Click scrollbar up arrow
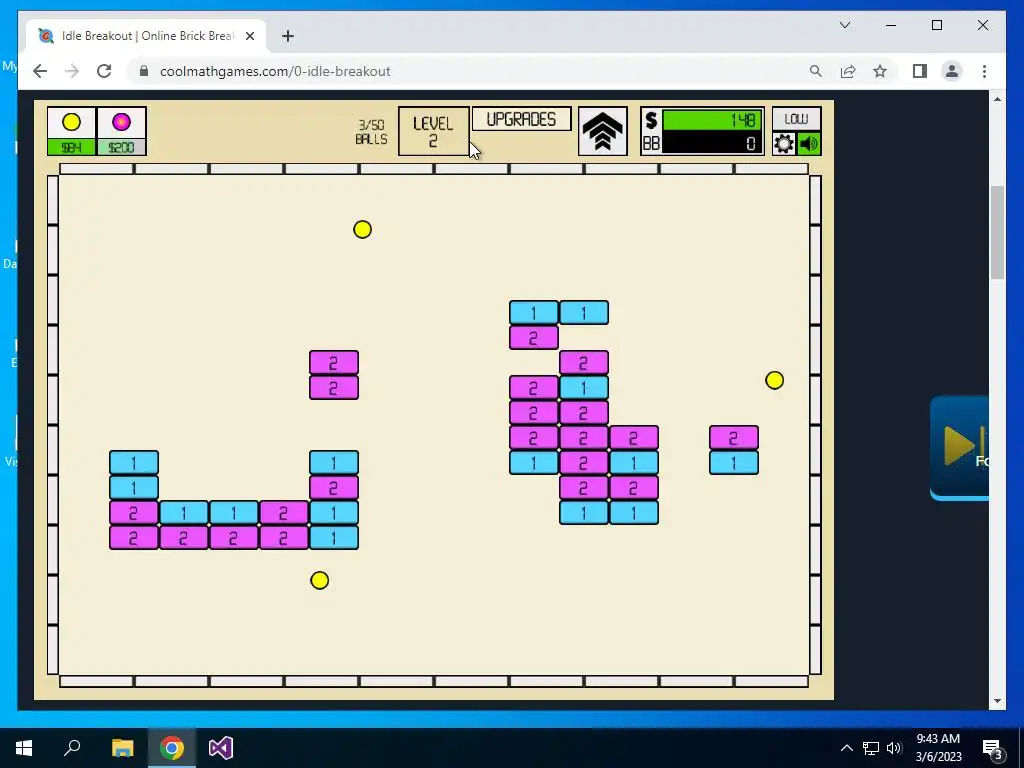The image size is (1024, 768). point(997,99)
